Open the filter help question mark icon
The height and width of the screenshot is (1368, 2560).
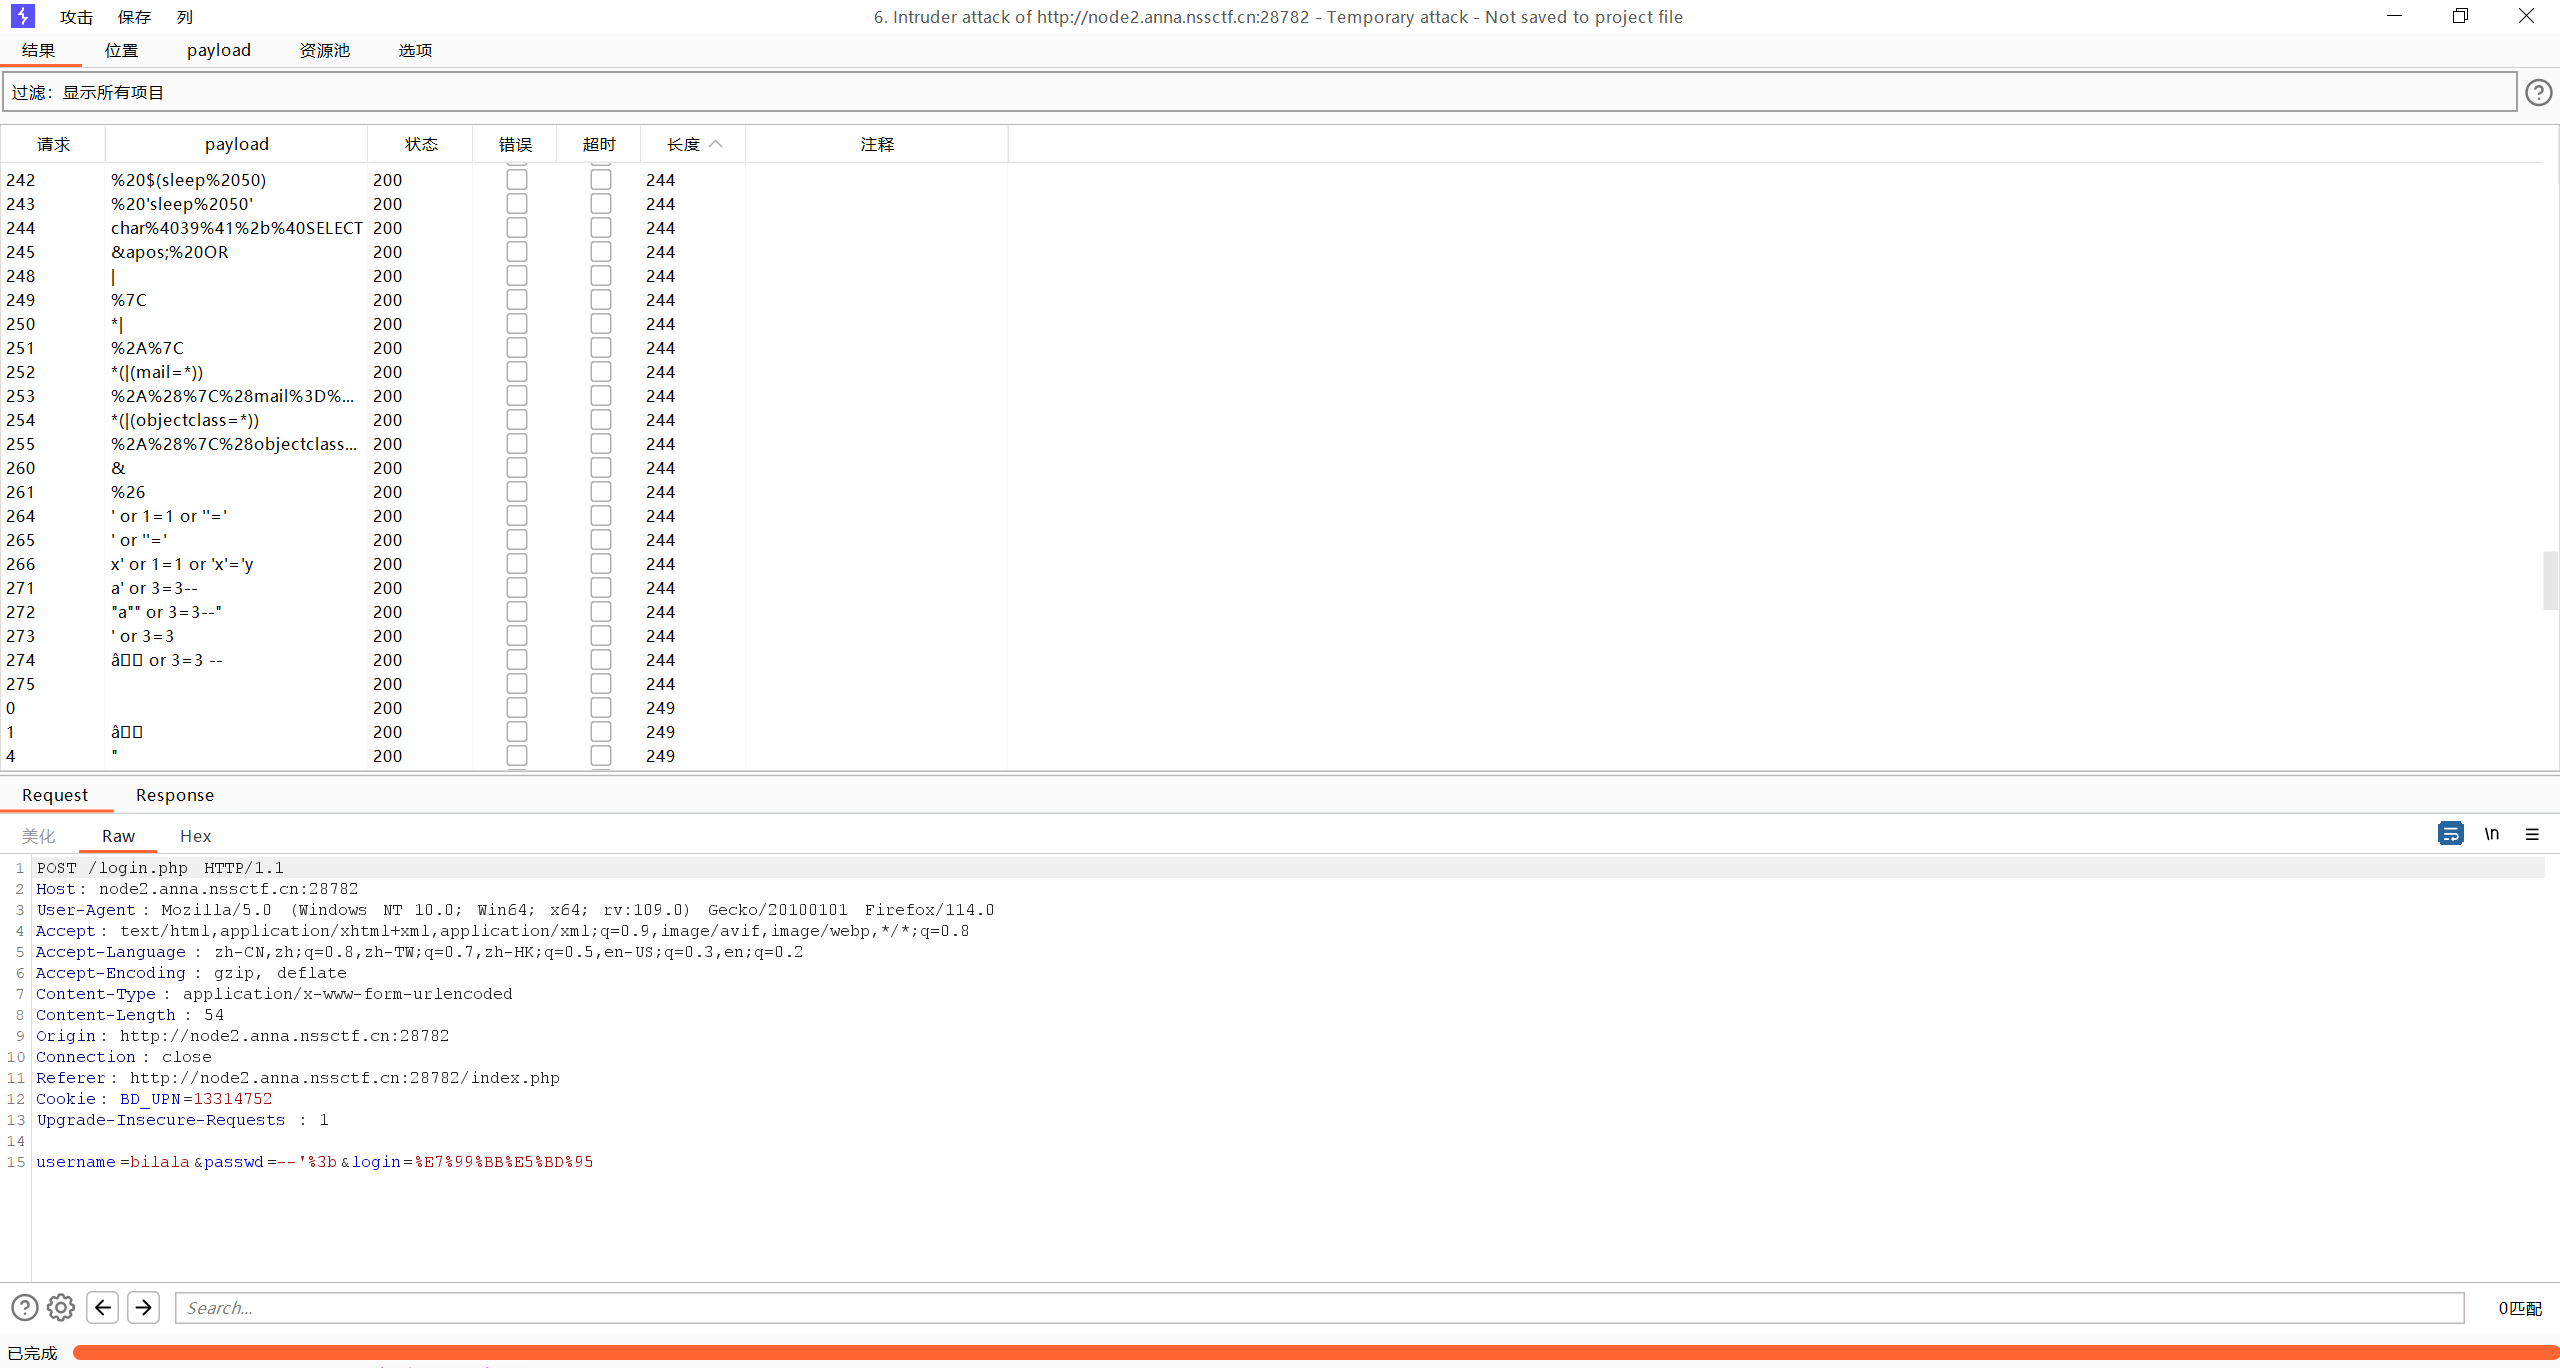pyautogui.click(x=2538, y=93)
